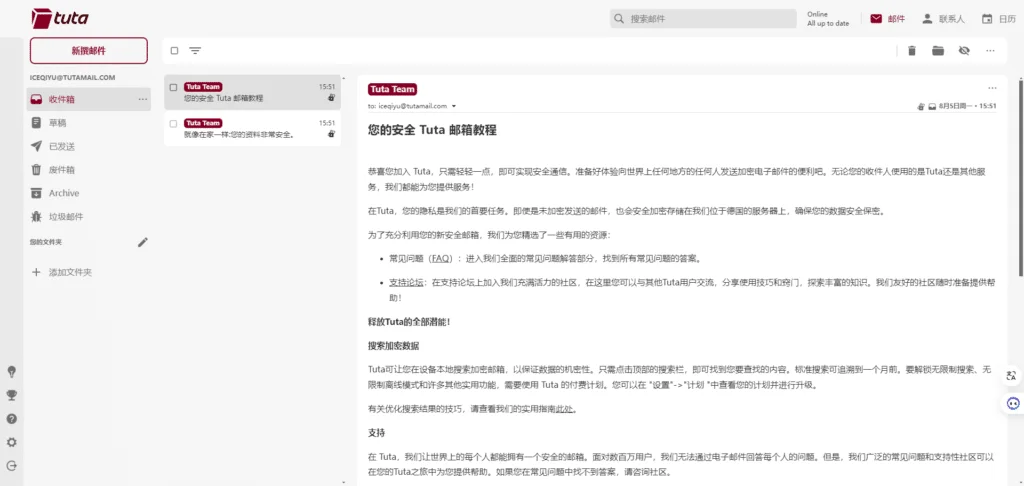Click the lightbulb tips icon in sidebar

coord(11,372)
